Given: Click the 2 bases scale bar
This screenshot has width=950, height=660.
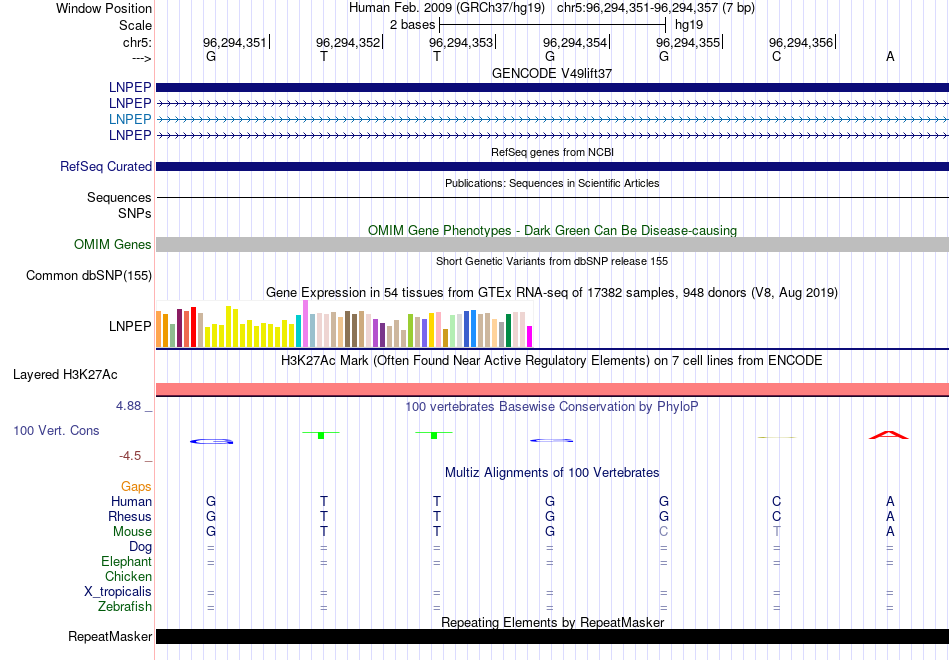Looking at the screenshot, I should click(553, 25).
